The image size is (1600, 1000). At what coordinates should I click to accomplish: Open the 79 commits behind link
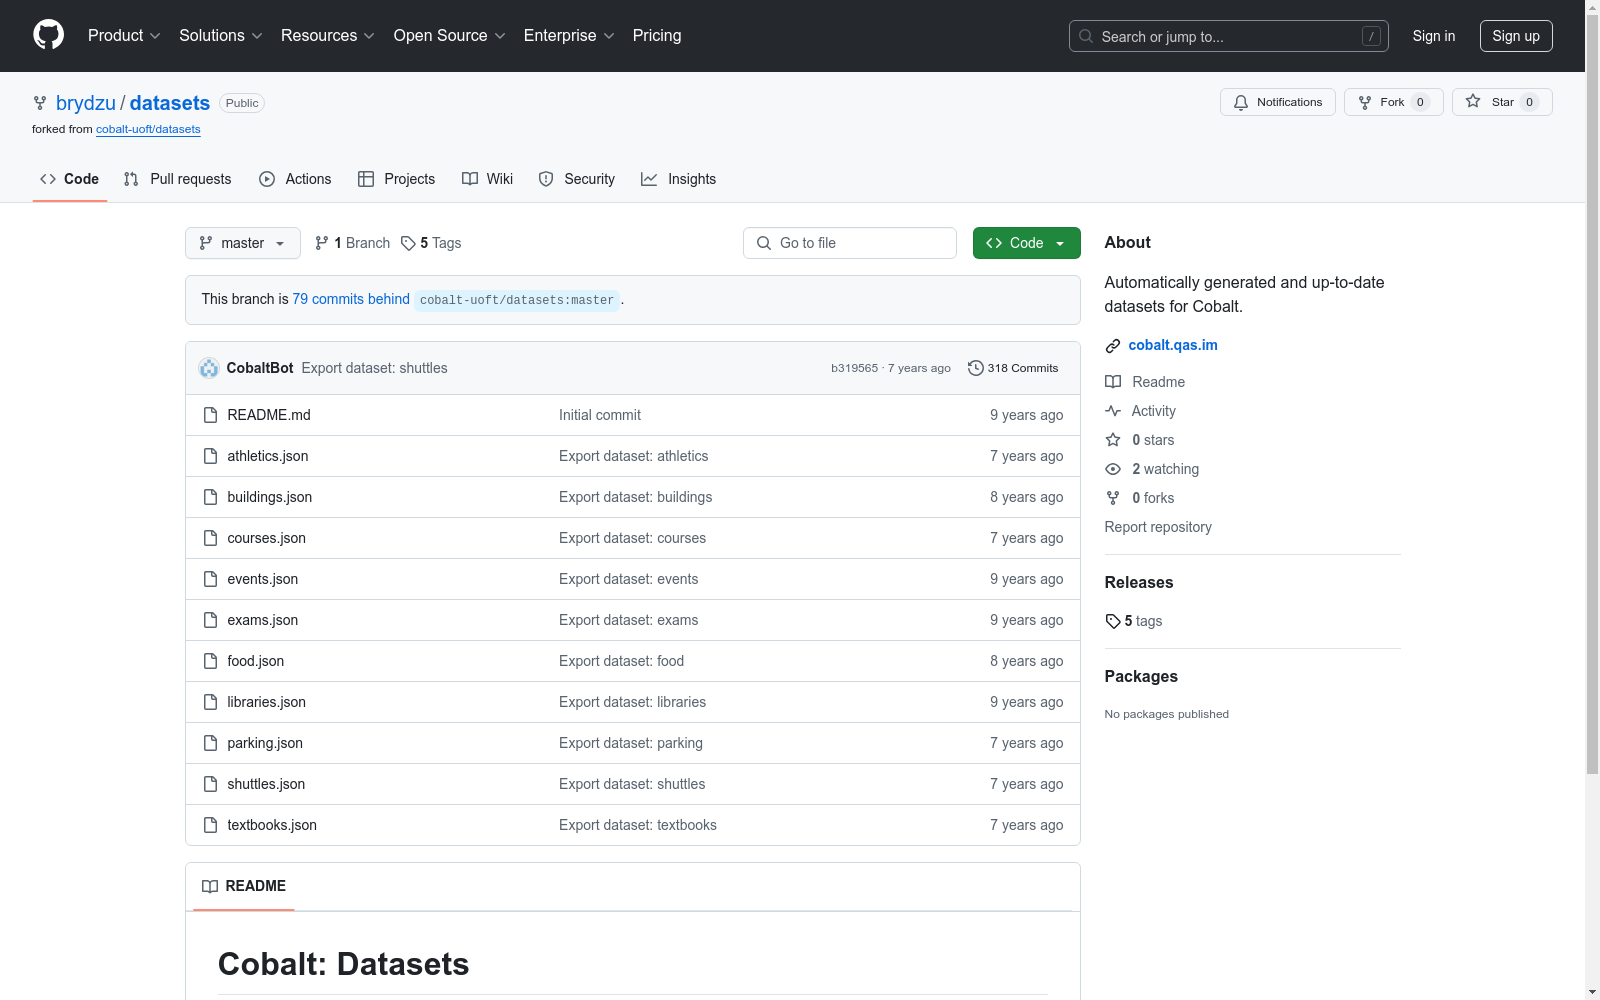coord(351,299)
